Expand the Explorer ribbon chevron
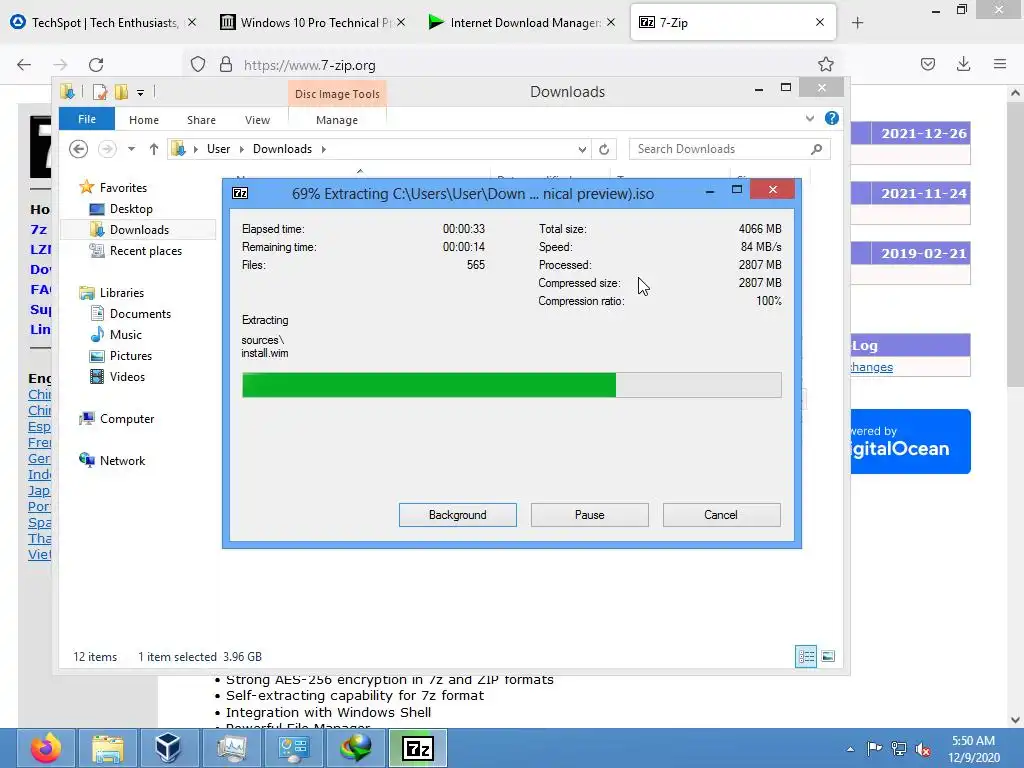The height and width of the screenshot is (768, 1024). coord(810,118)
